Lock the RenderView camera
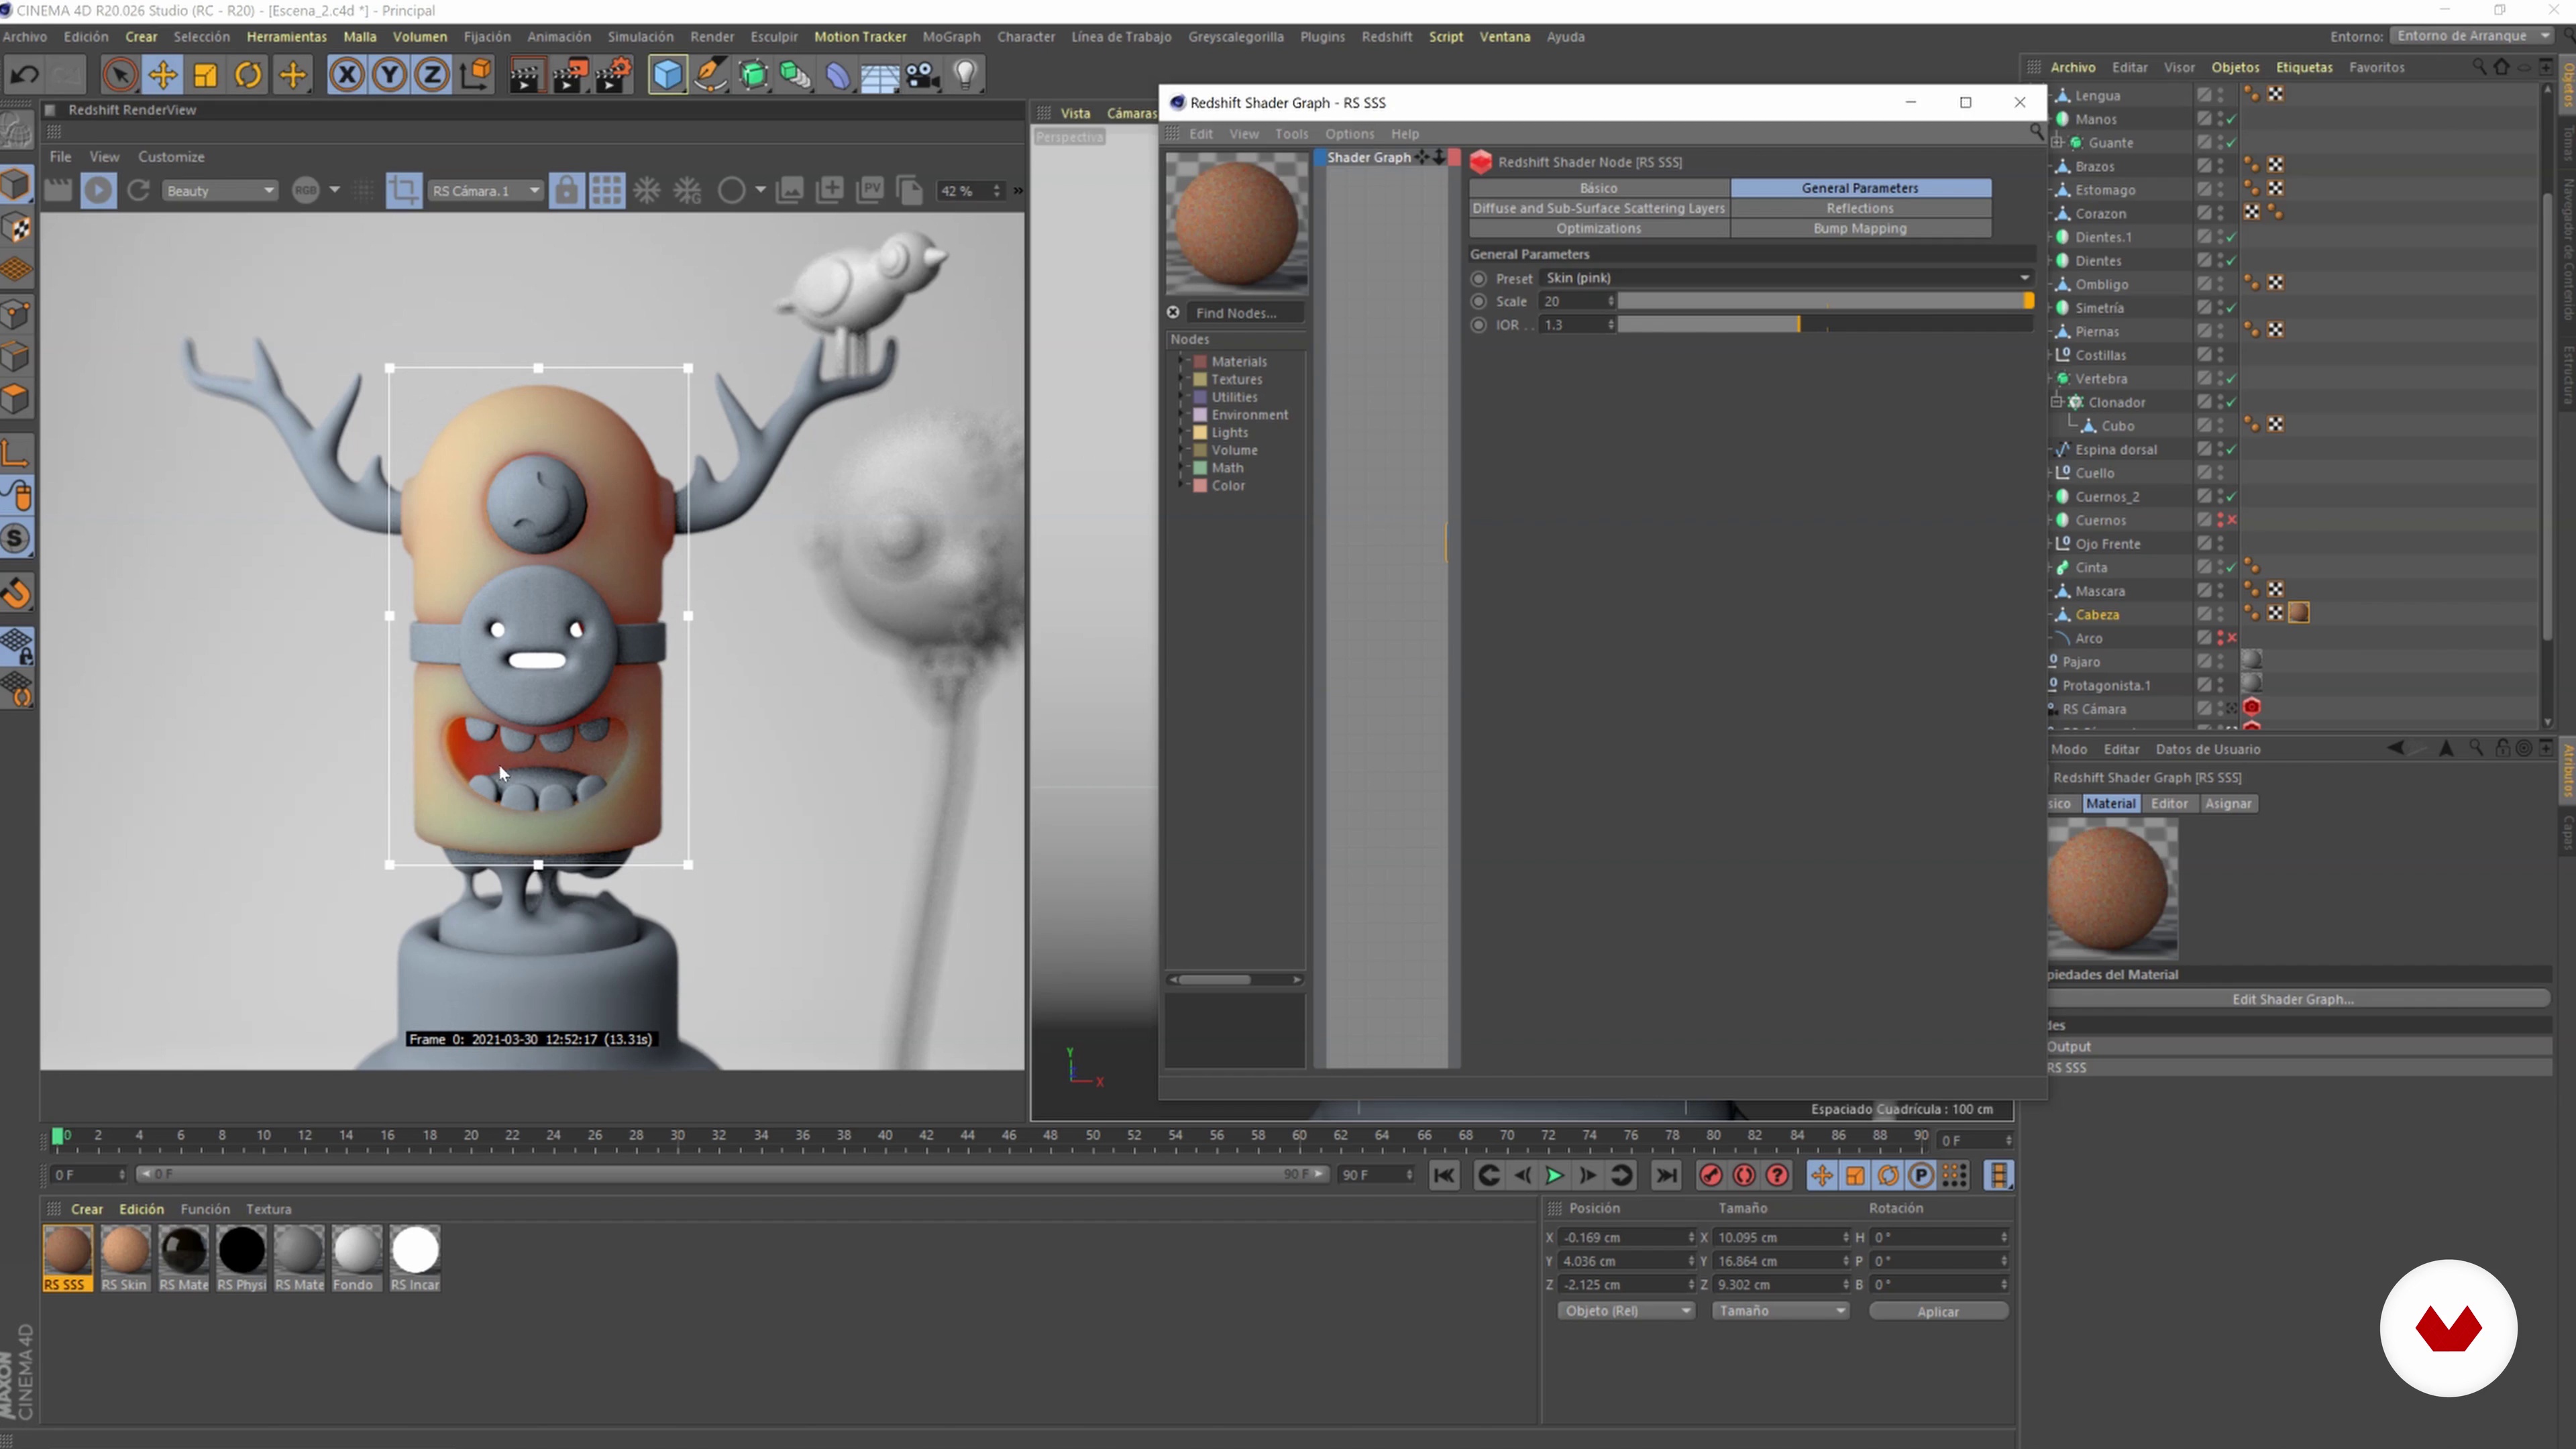 pos(566,190)
